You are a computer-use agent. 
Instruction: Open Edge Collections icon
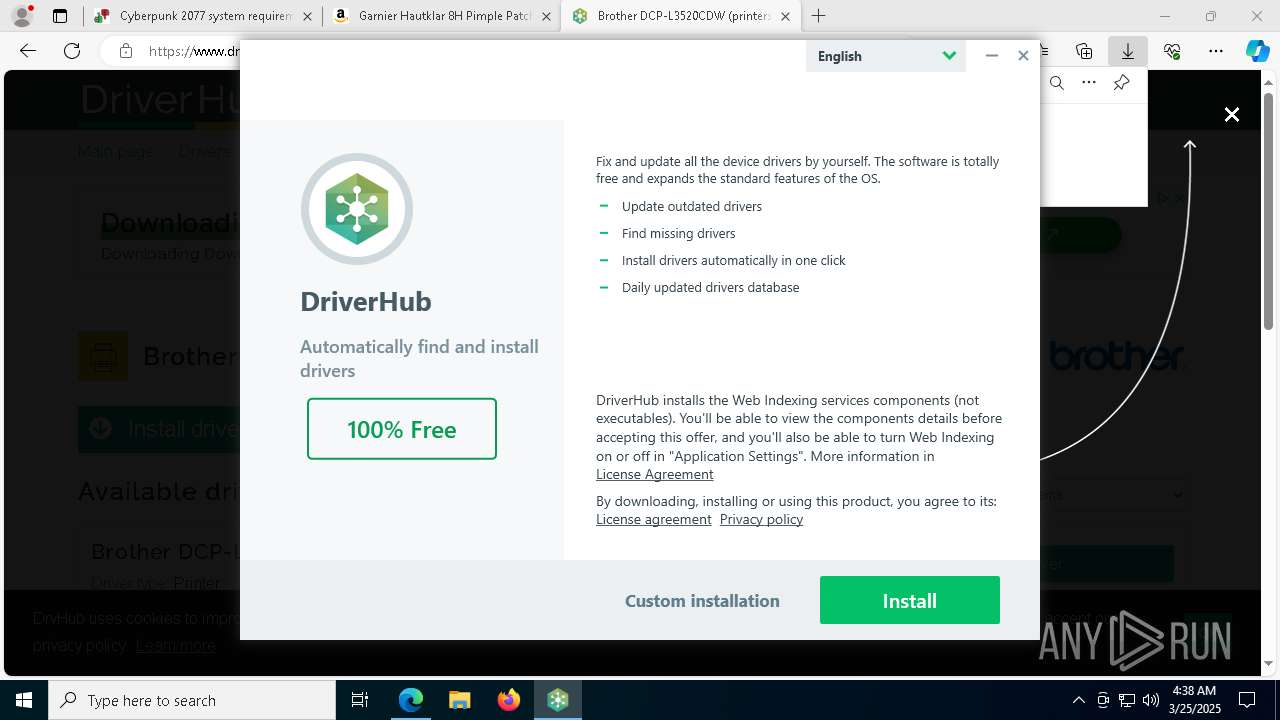pos(1084,51)
